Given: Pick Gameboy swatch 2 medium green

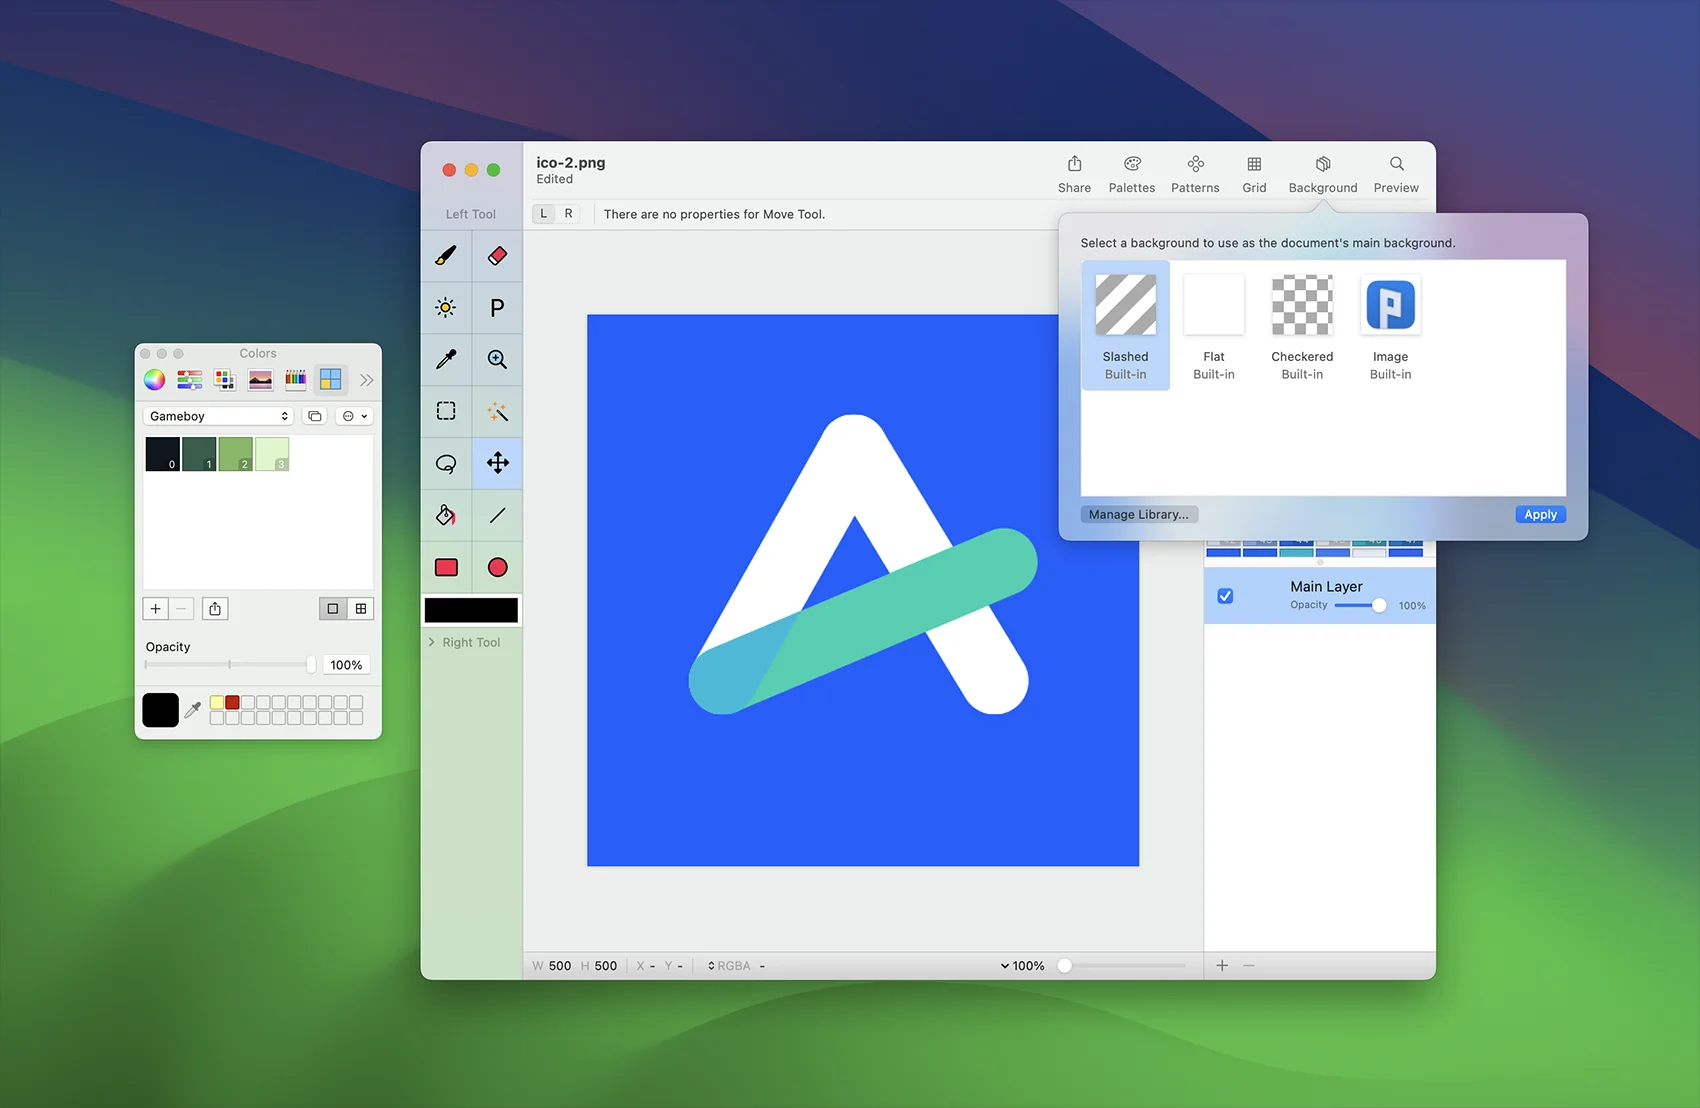Looking at the screenshot, I should [235, 453].
